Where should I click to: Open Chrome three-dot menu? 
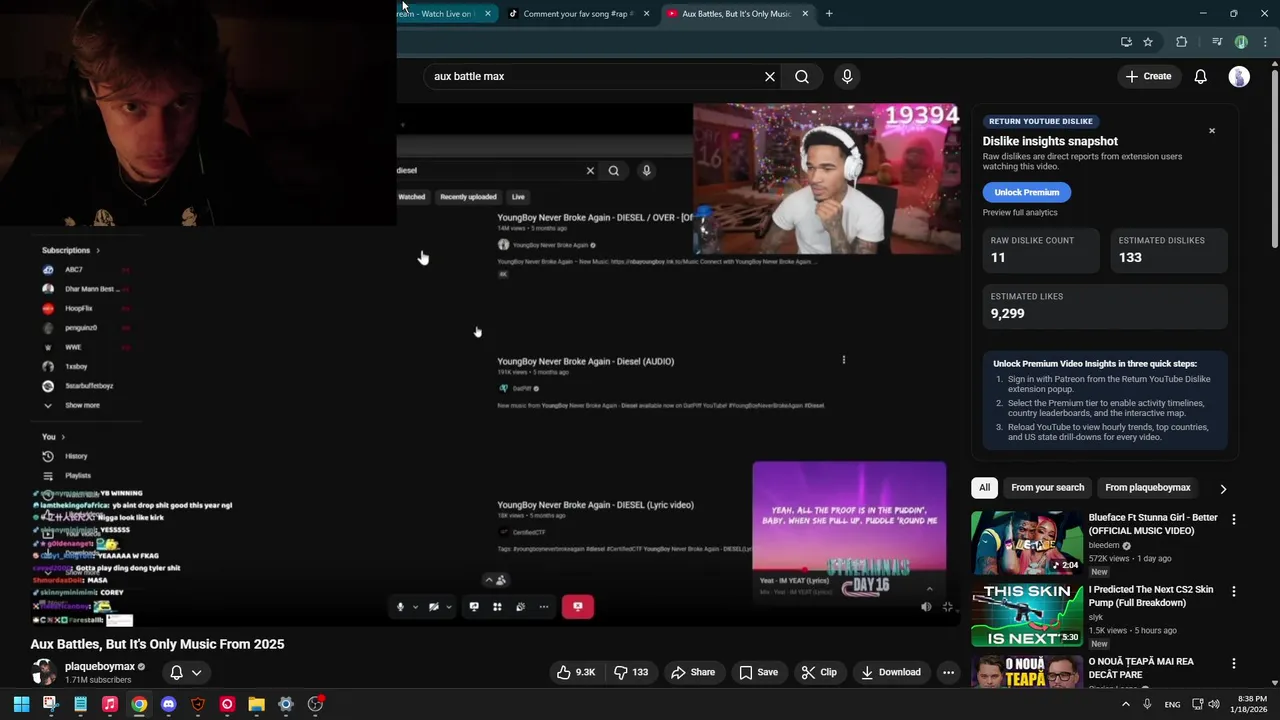click(1265, 42)
